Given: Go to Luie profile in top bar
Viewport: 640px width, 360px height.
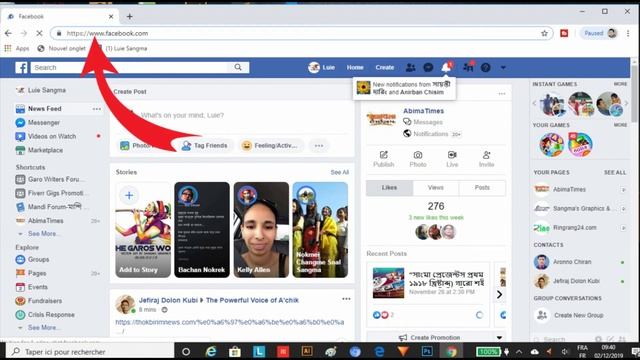Looking at the screenshot, I should [322, 67].
